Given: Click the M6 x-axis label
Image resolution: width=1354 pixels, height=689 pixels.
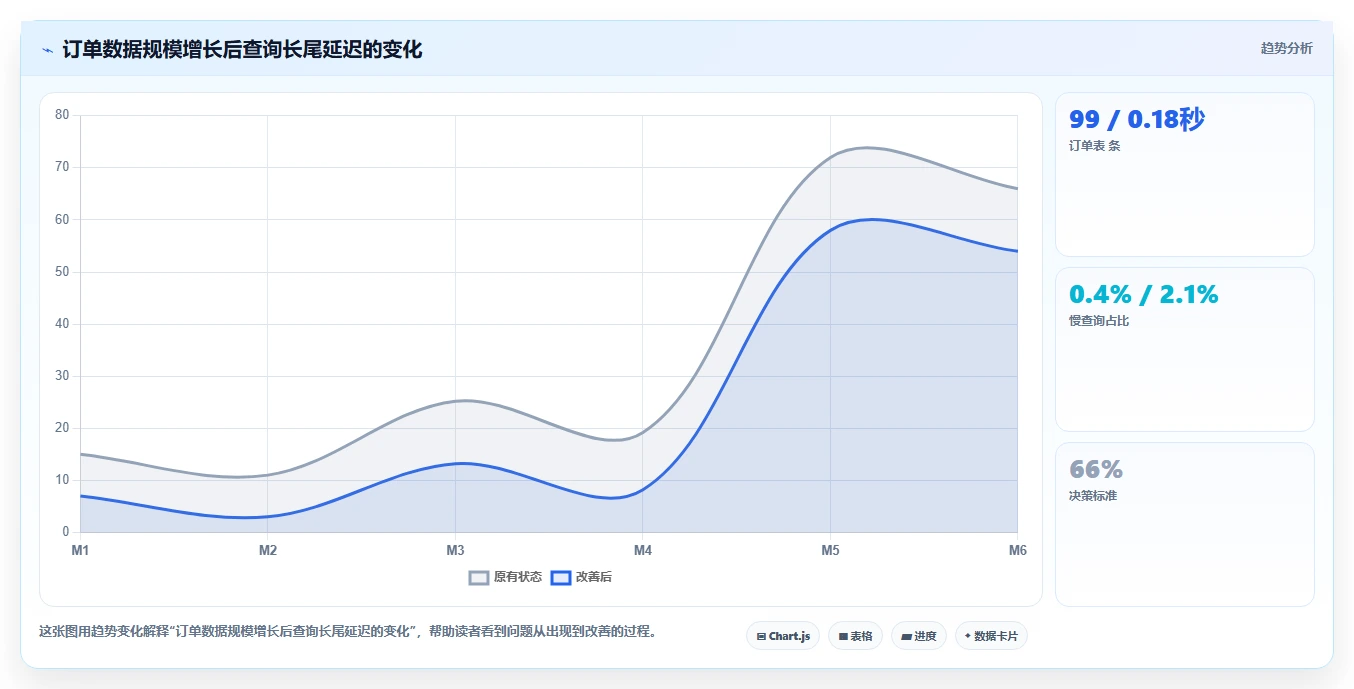Looking at the screenshot, I should tap(1018, 550).
